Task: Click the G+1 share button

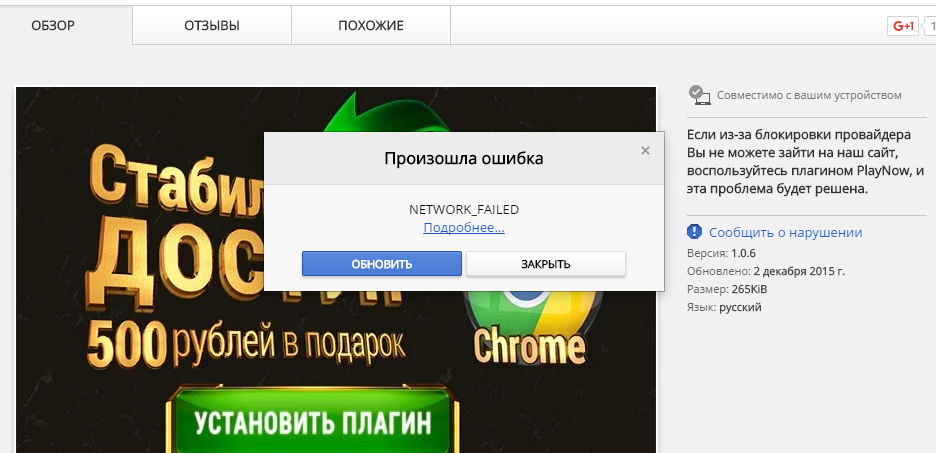Action: 903,26
